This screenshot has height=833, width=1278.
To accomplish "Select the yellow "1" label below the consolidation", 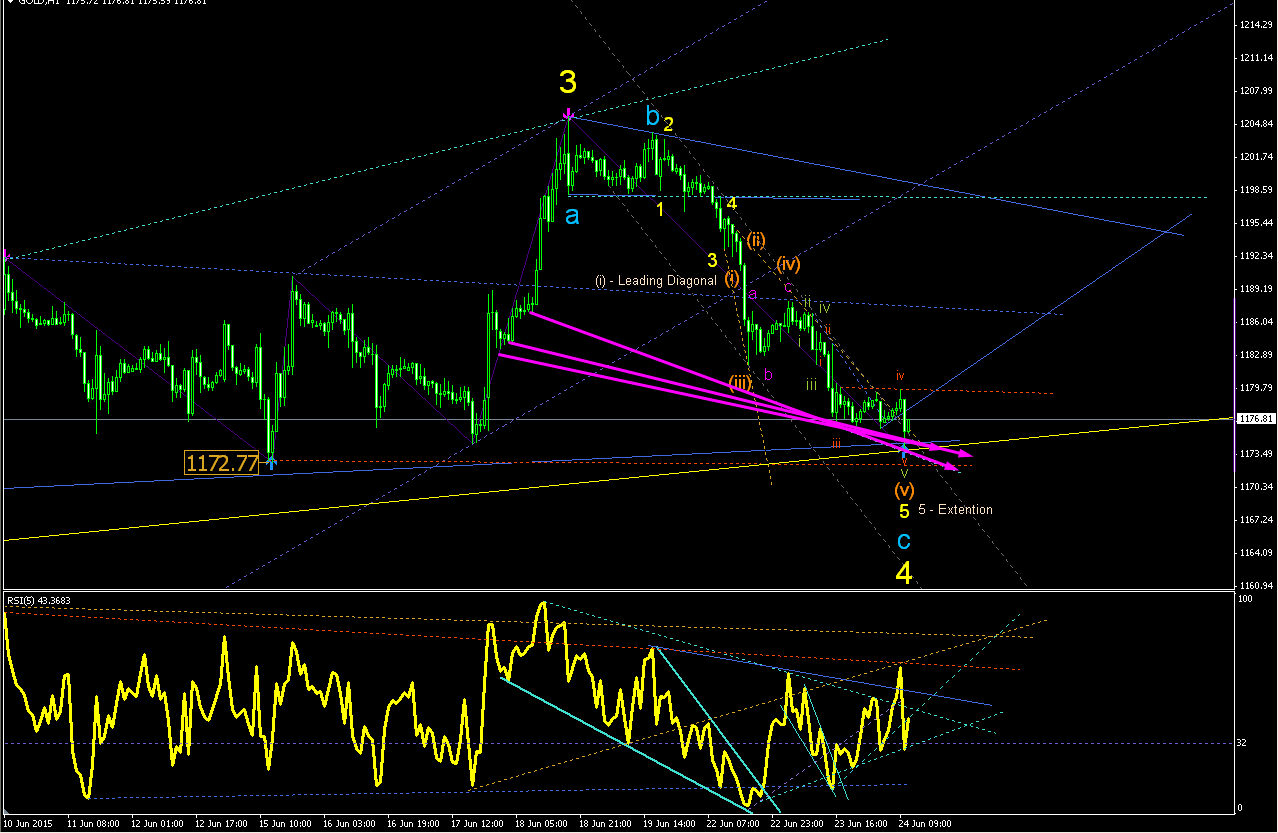I will tap(660, 209).
